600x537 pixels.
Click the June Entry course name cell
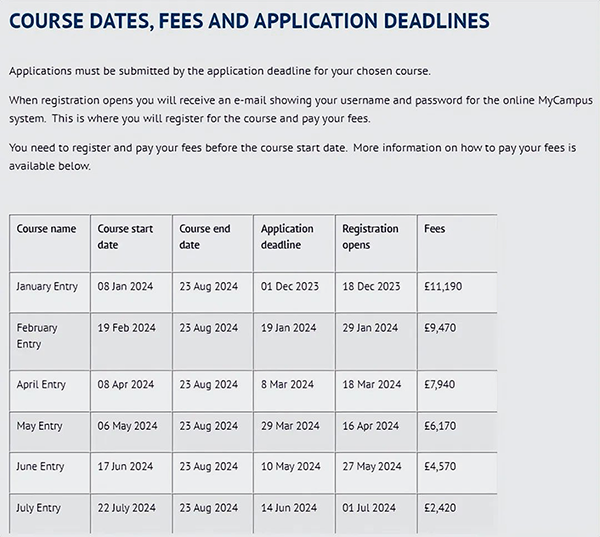(41, 466)
